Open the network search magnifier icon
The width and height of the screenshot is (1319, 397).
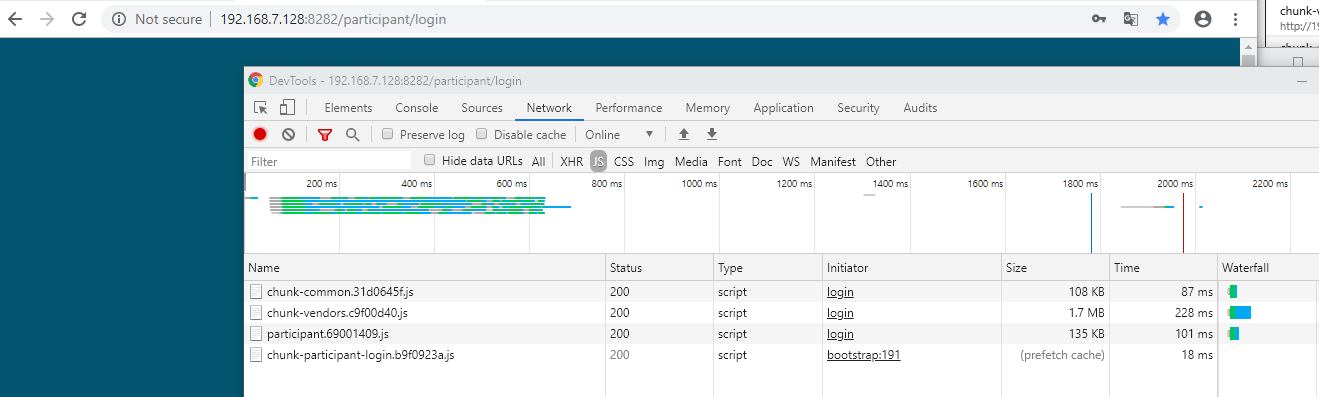pos(352,134)
